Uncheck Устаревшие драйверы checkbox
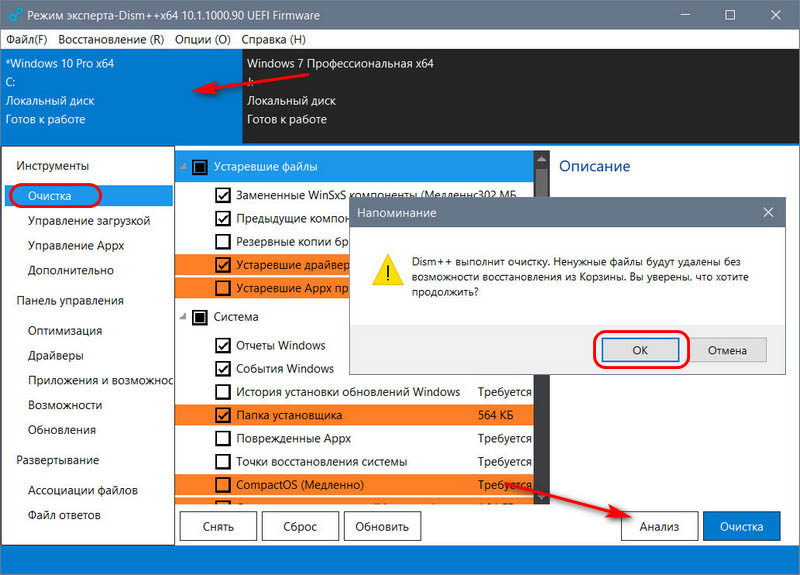800x575 pixels. point(222,265)
